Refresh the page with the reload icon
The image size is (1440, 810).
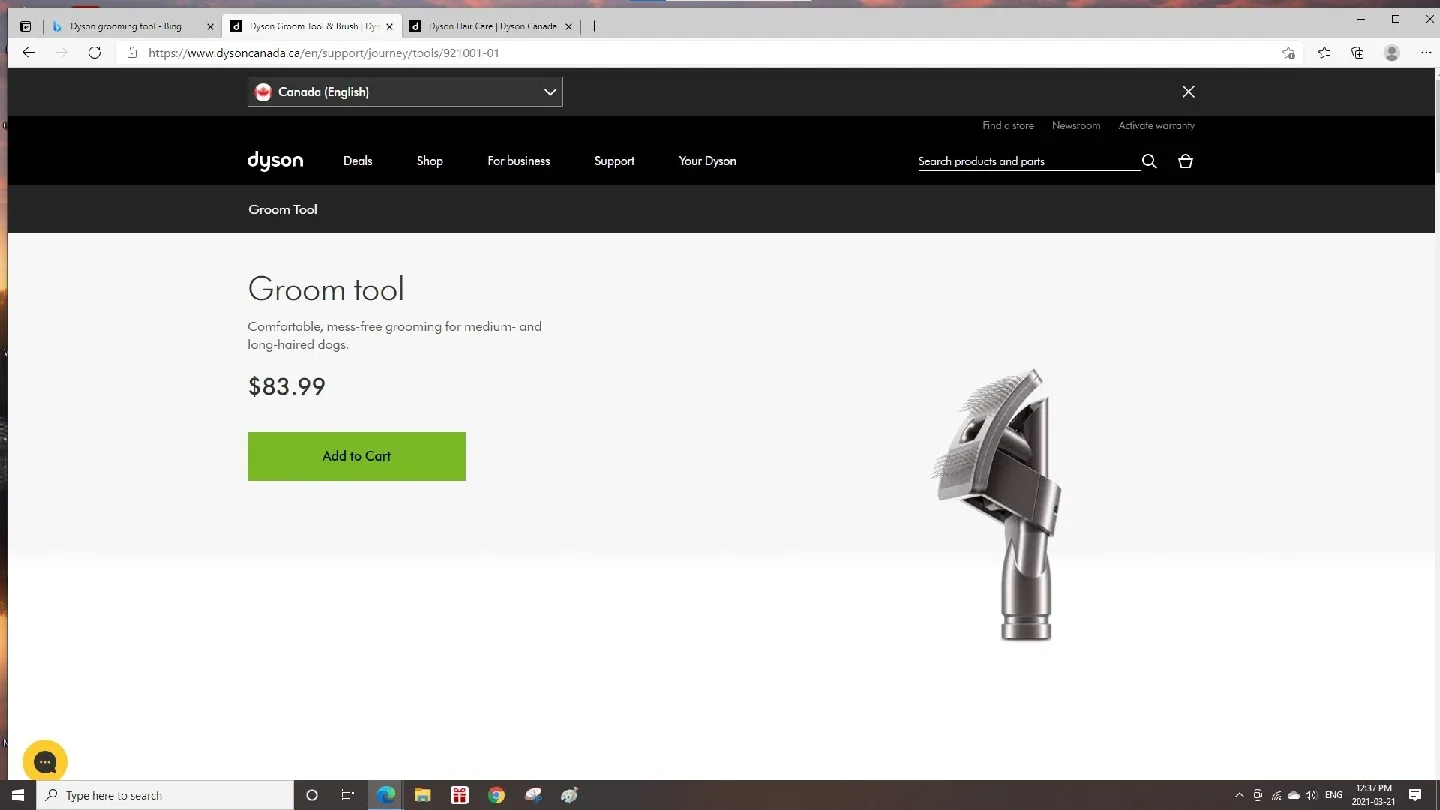point(95,53)
